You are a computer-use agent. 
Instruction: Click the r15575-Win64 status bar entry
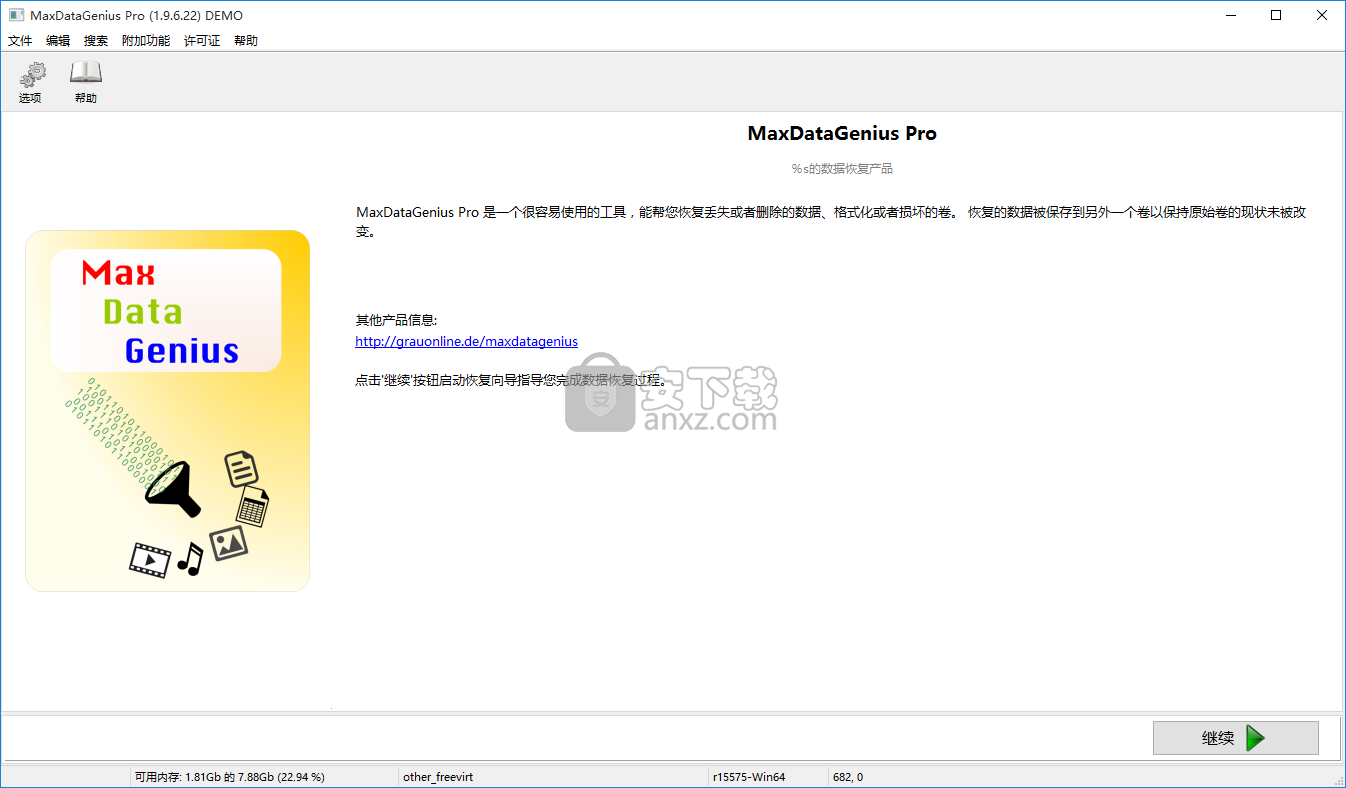point(749,776)
